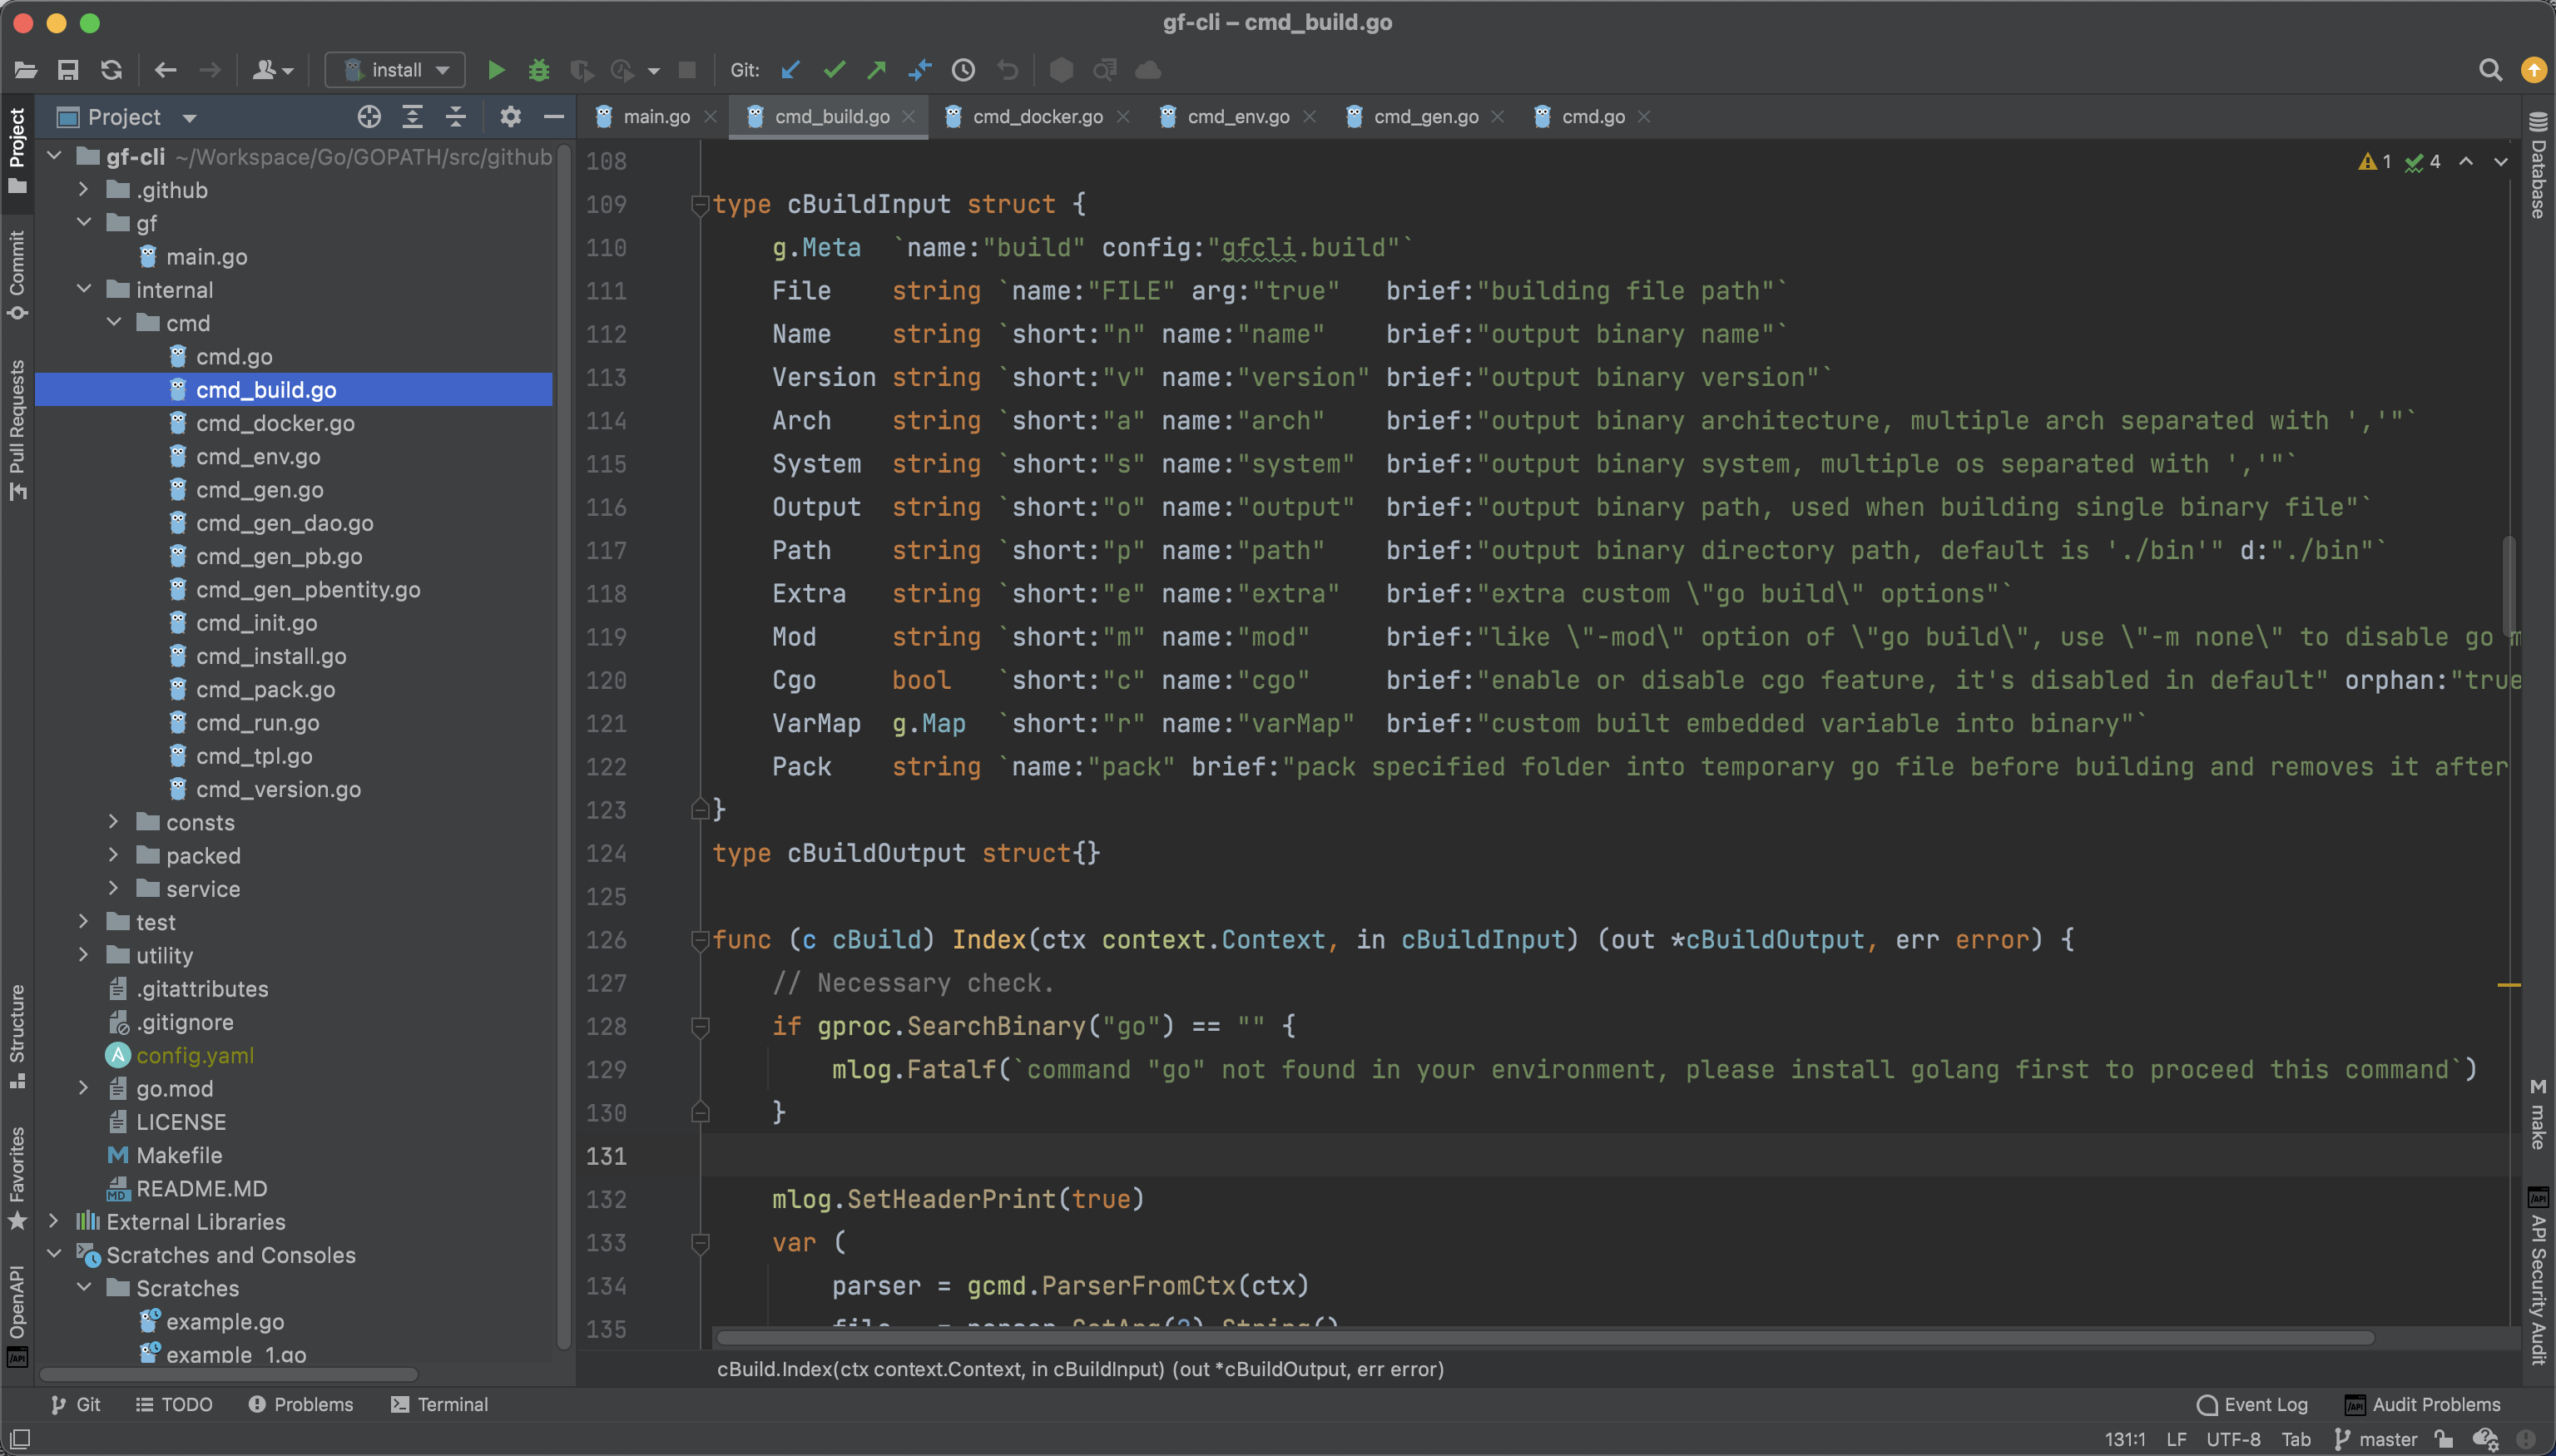Click Git push arrow icon
Image resolution: width=2556 pixels, height=1456 pixels.
877,70
